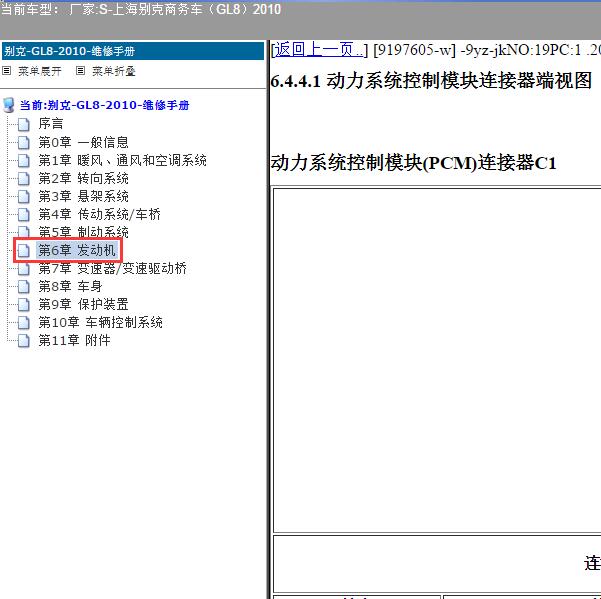
Task: Click the page icon for 第2章 转向系统
Action: (x=24, y=179)
